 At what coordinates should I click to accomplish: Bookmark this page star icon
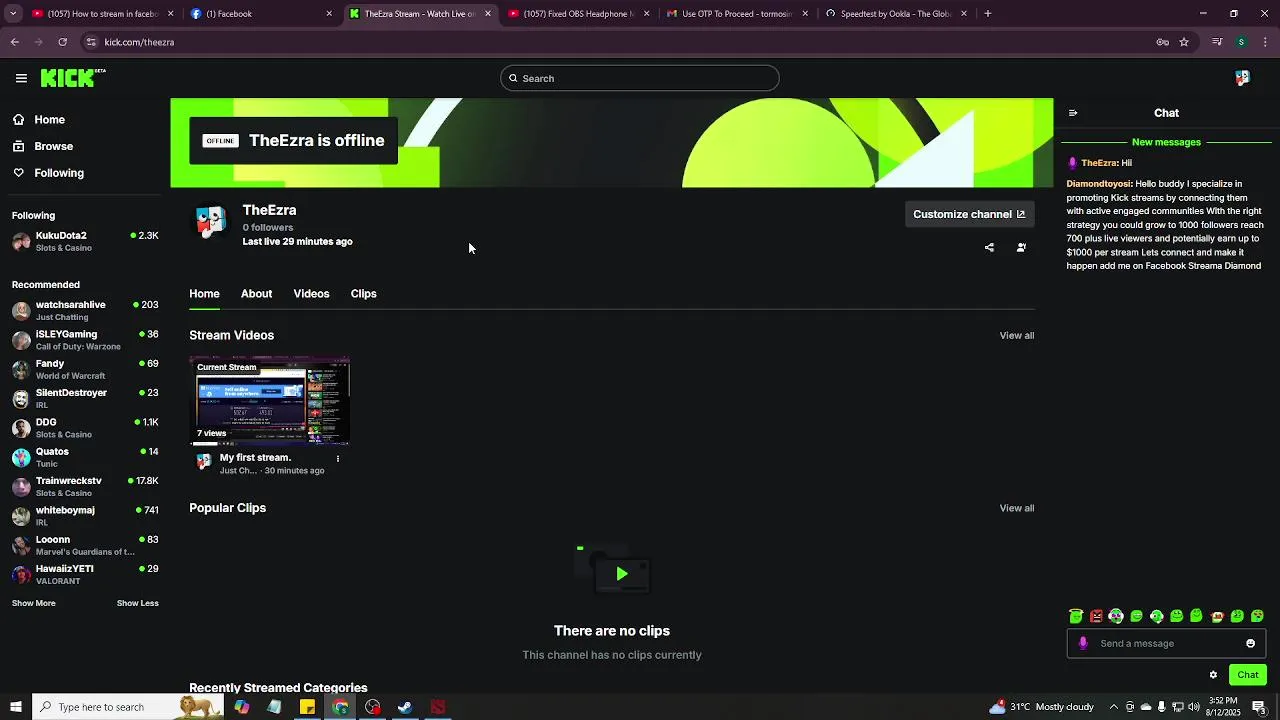[x=1184, y=42]
